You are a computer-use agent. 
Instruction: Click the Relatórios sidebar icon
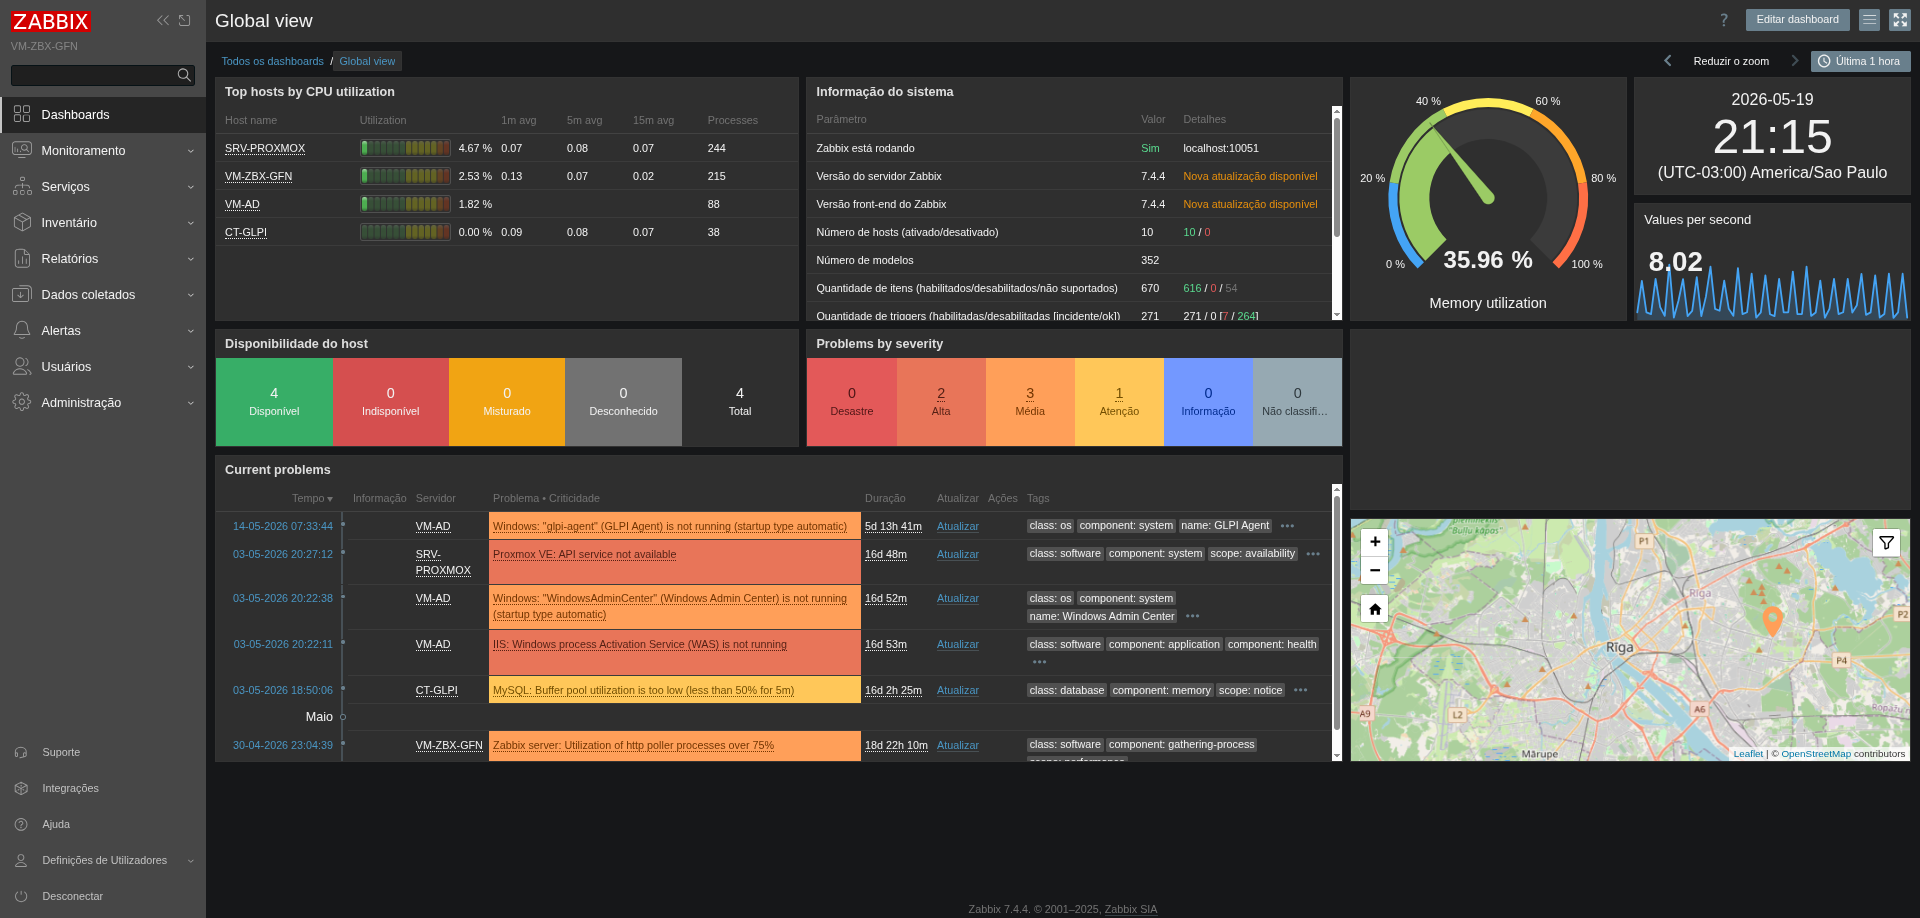coord(22,258)
